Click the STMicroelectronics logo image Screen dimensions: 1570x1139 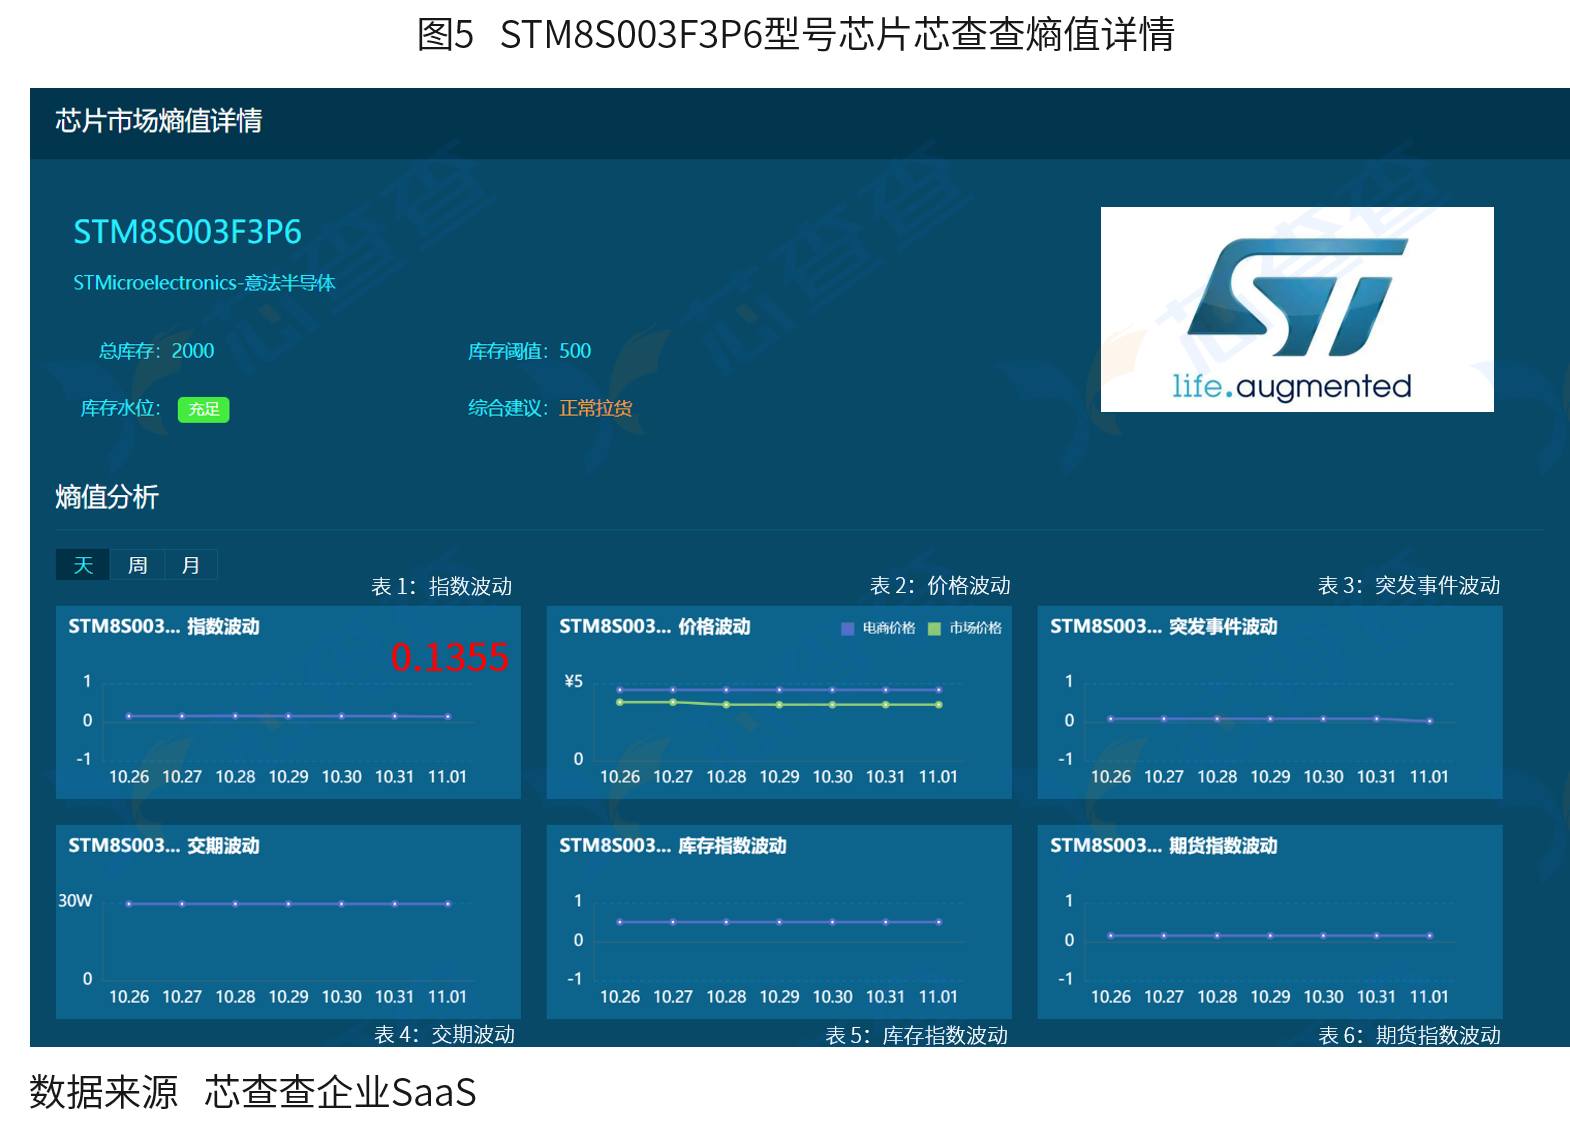(1297, 309)
